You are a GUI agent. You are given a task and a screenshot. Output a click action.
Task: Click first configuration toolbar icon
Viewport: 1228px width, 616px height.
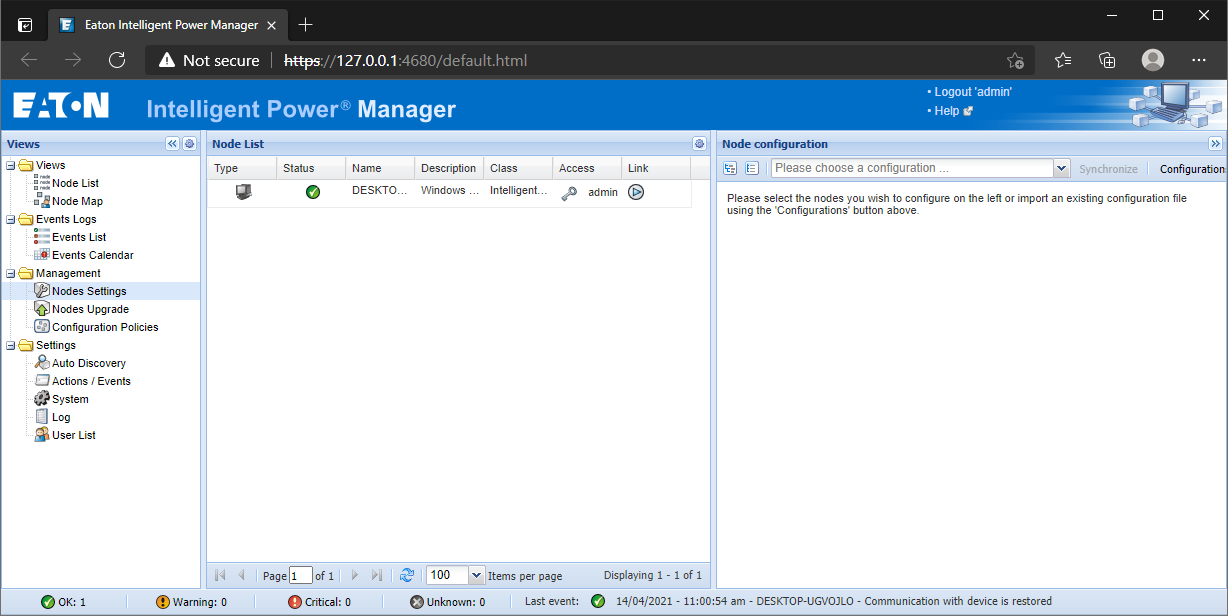(730, 169)
